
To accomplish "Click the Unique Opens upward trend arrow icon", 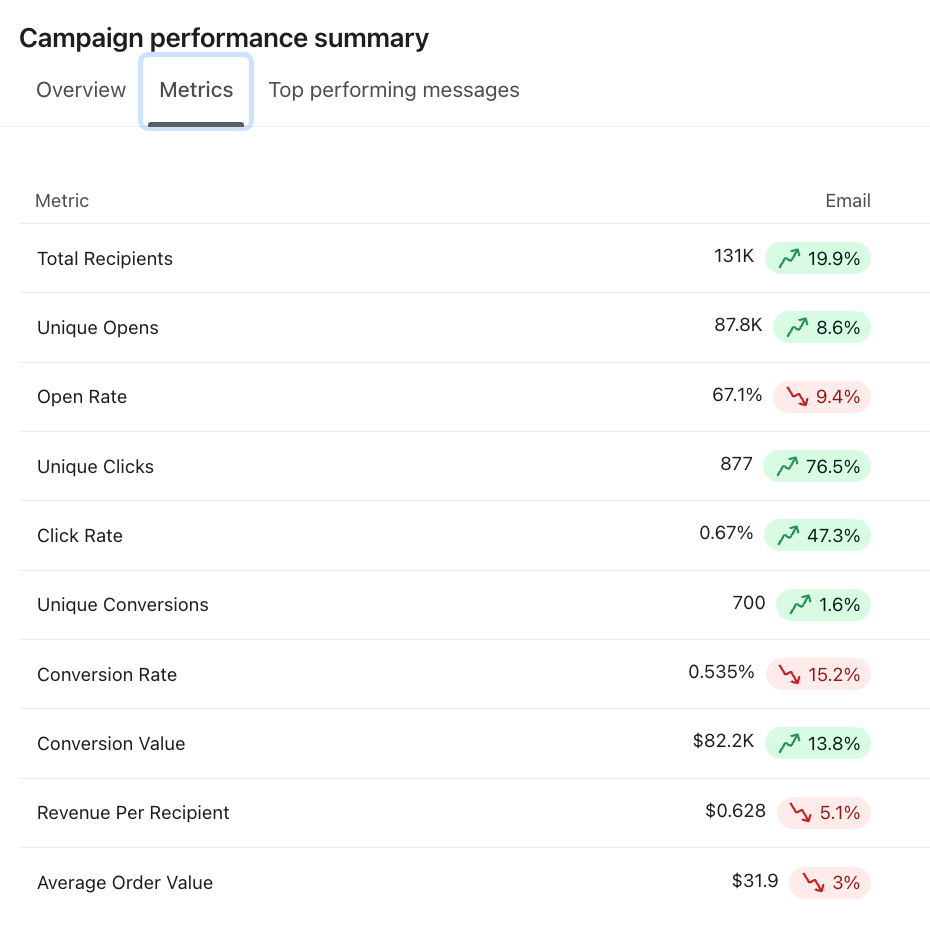I will (797, 328).
